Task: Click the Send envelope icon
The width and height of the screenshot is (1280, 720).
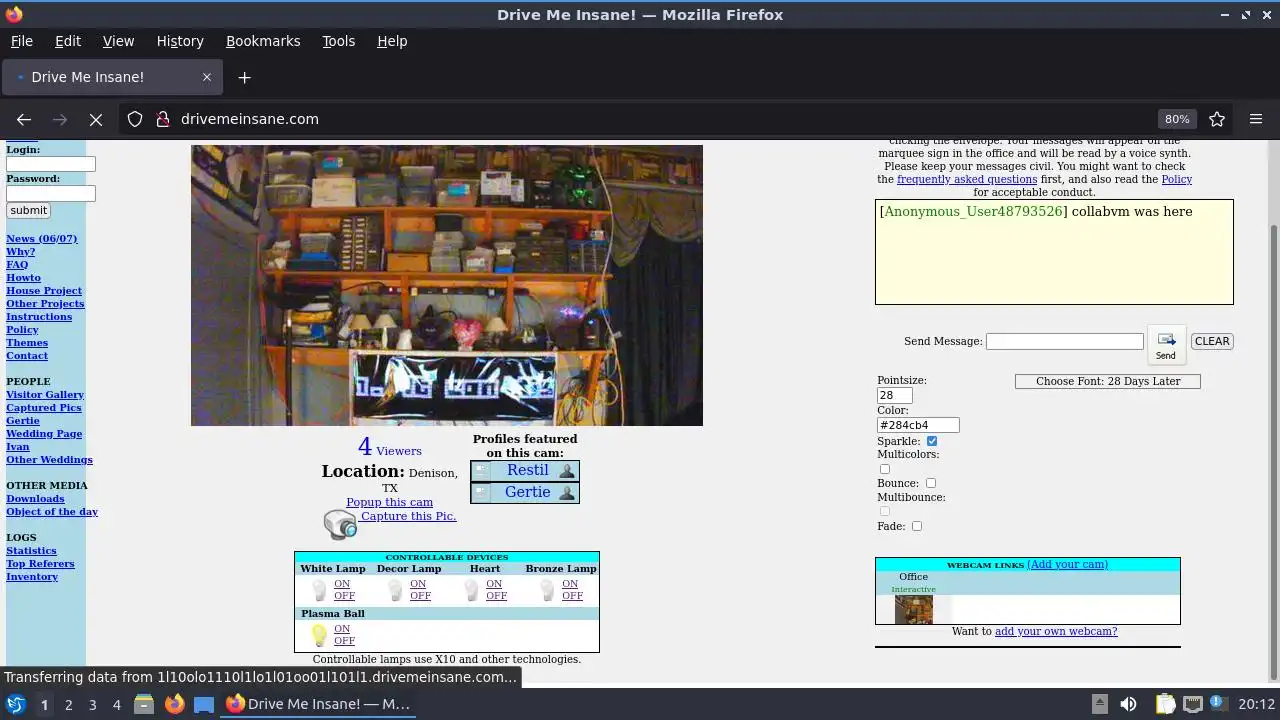Action: (1166, 345)
